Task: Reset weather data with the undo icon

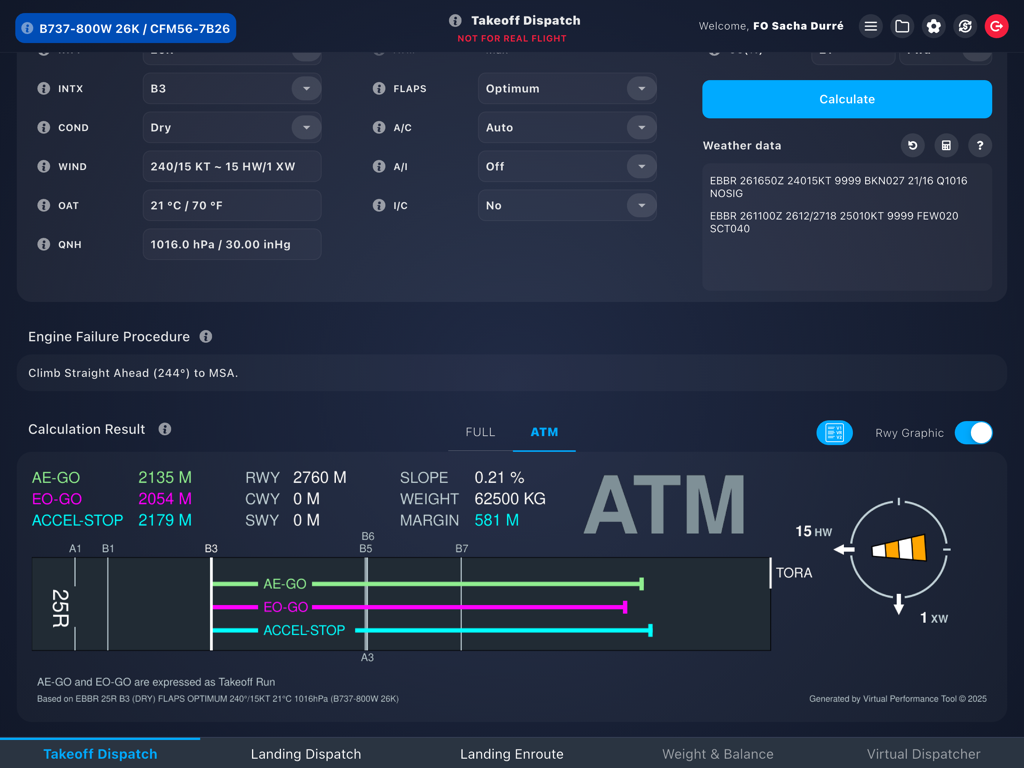Action: click(x=912, y=145)
